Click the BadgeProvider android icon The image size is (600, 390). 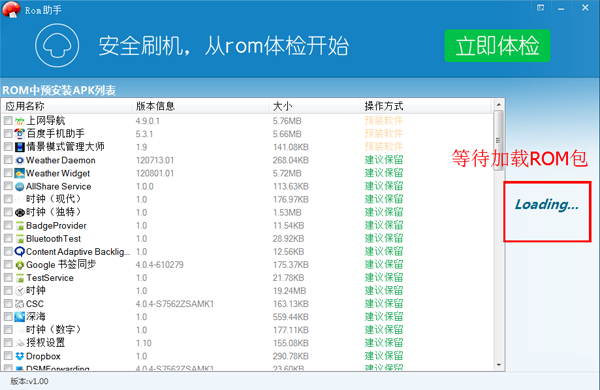(20, 226)
